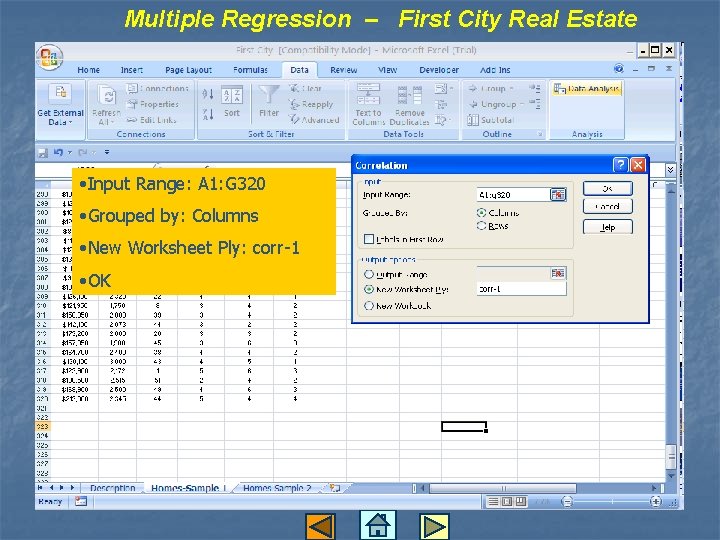
Task: Close the Correlation dialog
Action: 638,165
